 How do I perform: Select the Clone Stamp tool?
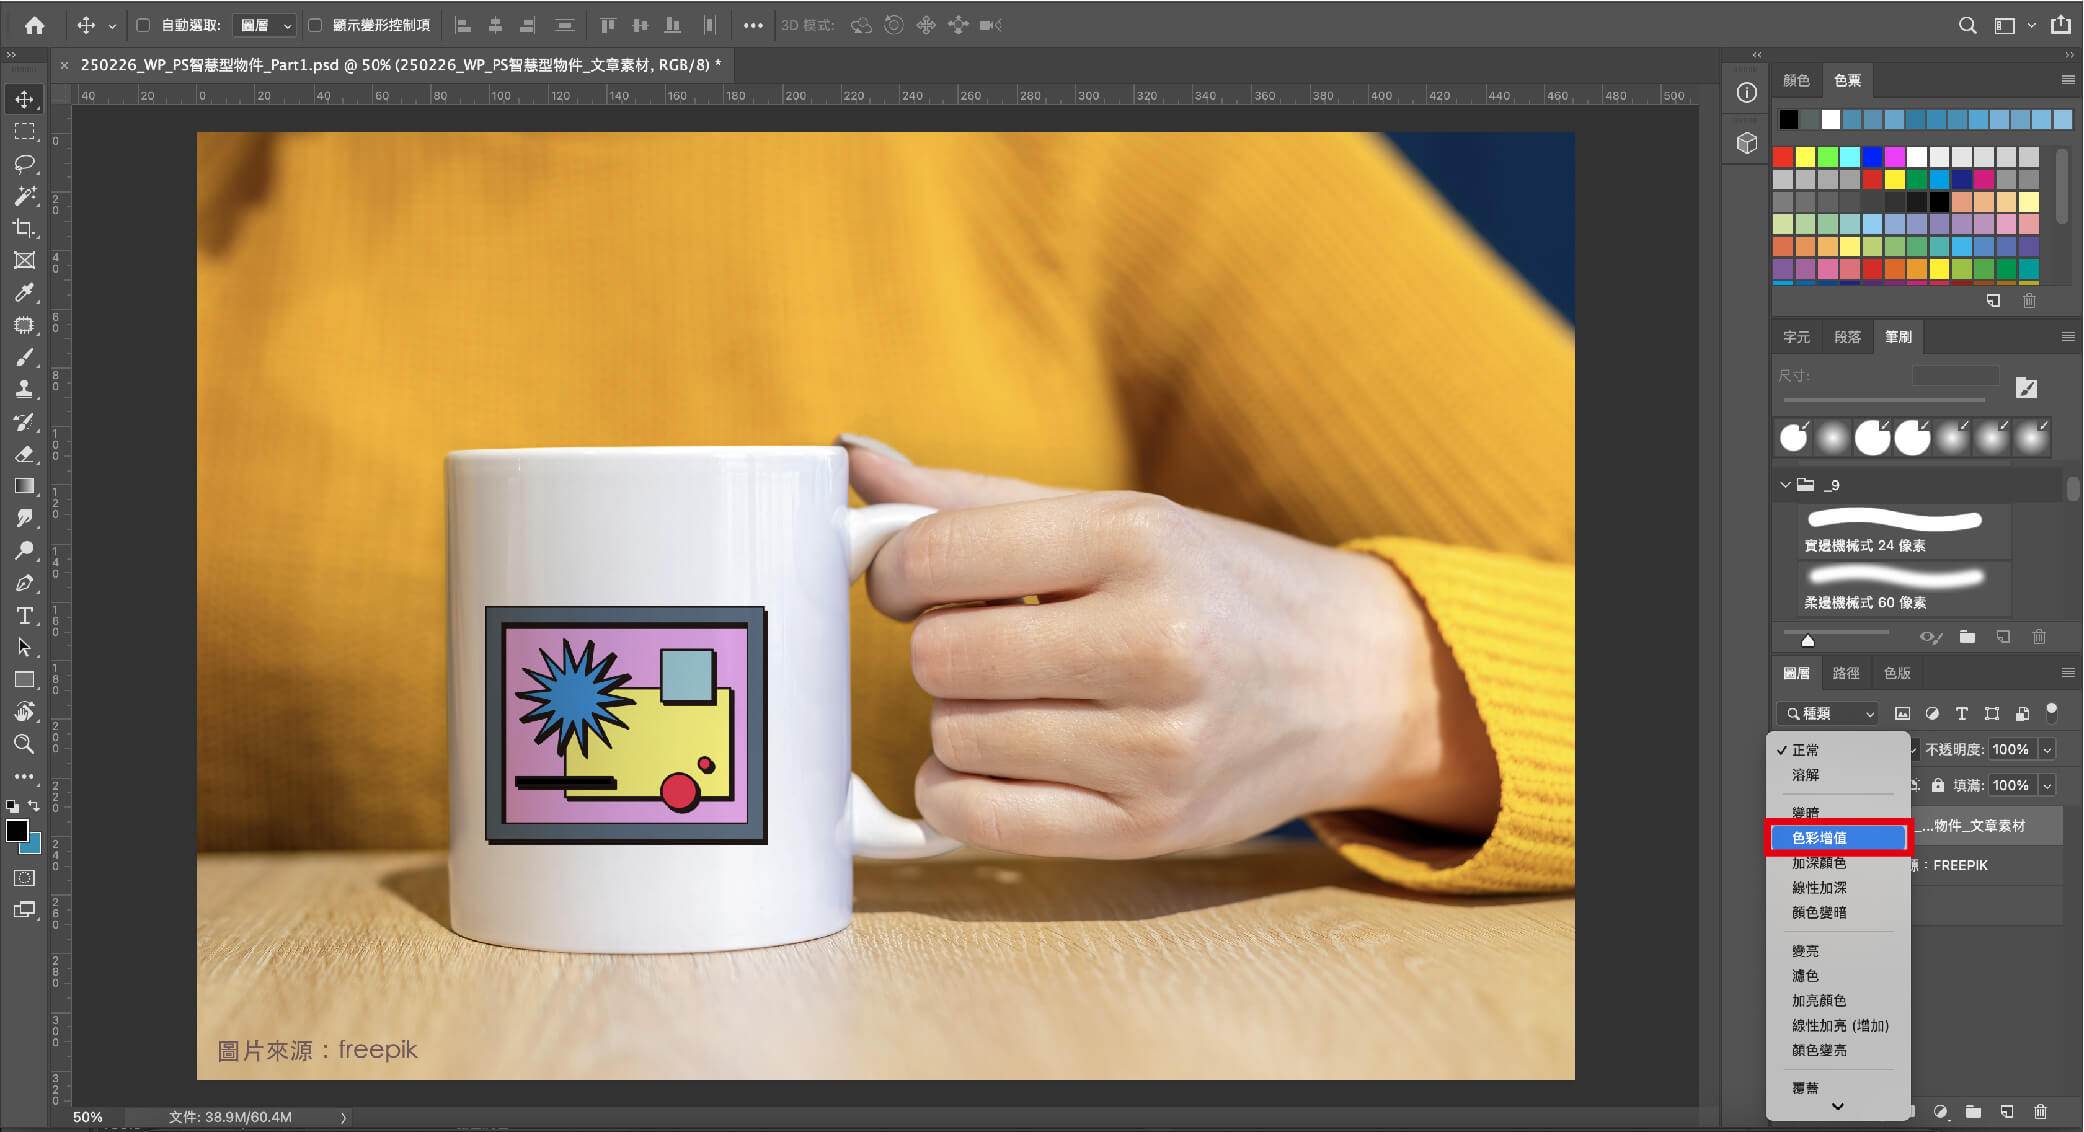(x=24, y=389)
